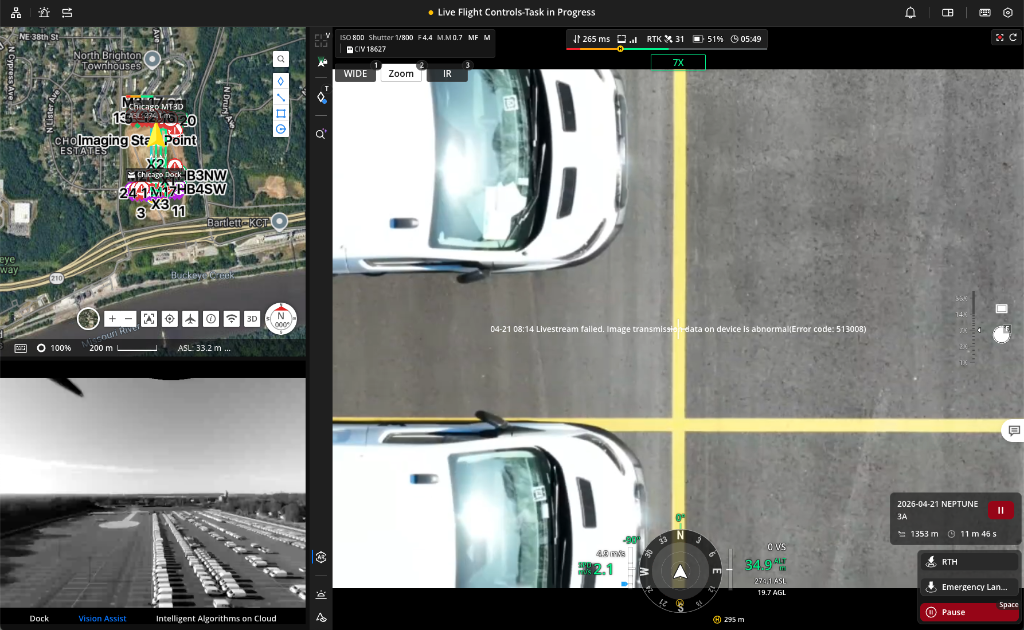1024x630 pixels.
Task: Click the Emergency Landing button
Action: (969, 586)
